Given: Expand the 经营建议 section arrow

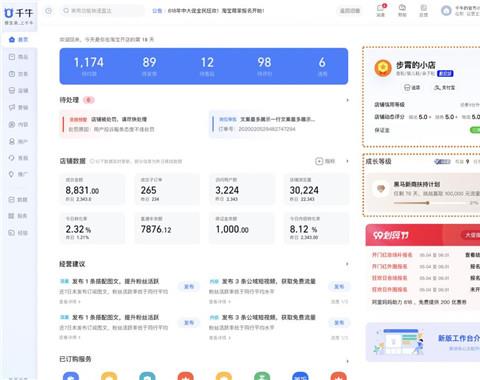Looking at the screenshot, I should [x=347, y=264].
